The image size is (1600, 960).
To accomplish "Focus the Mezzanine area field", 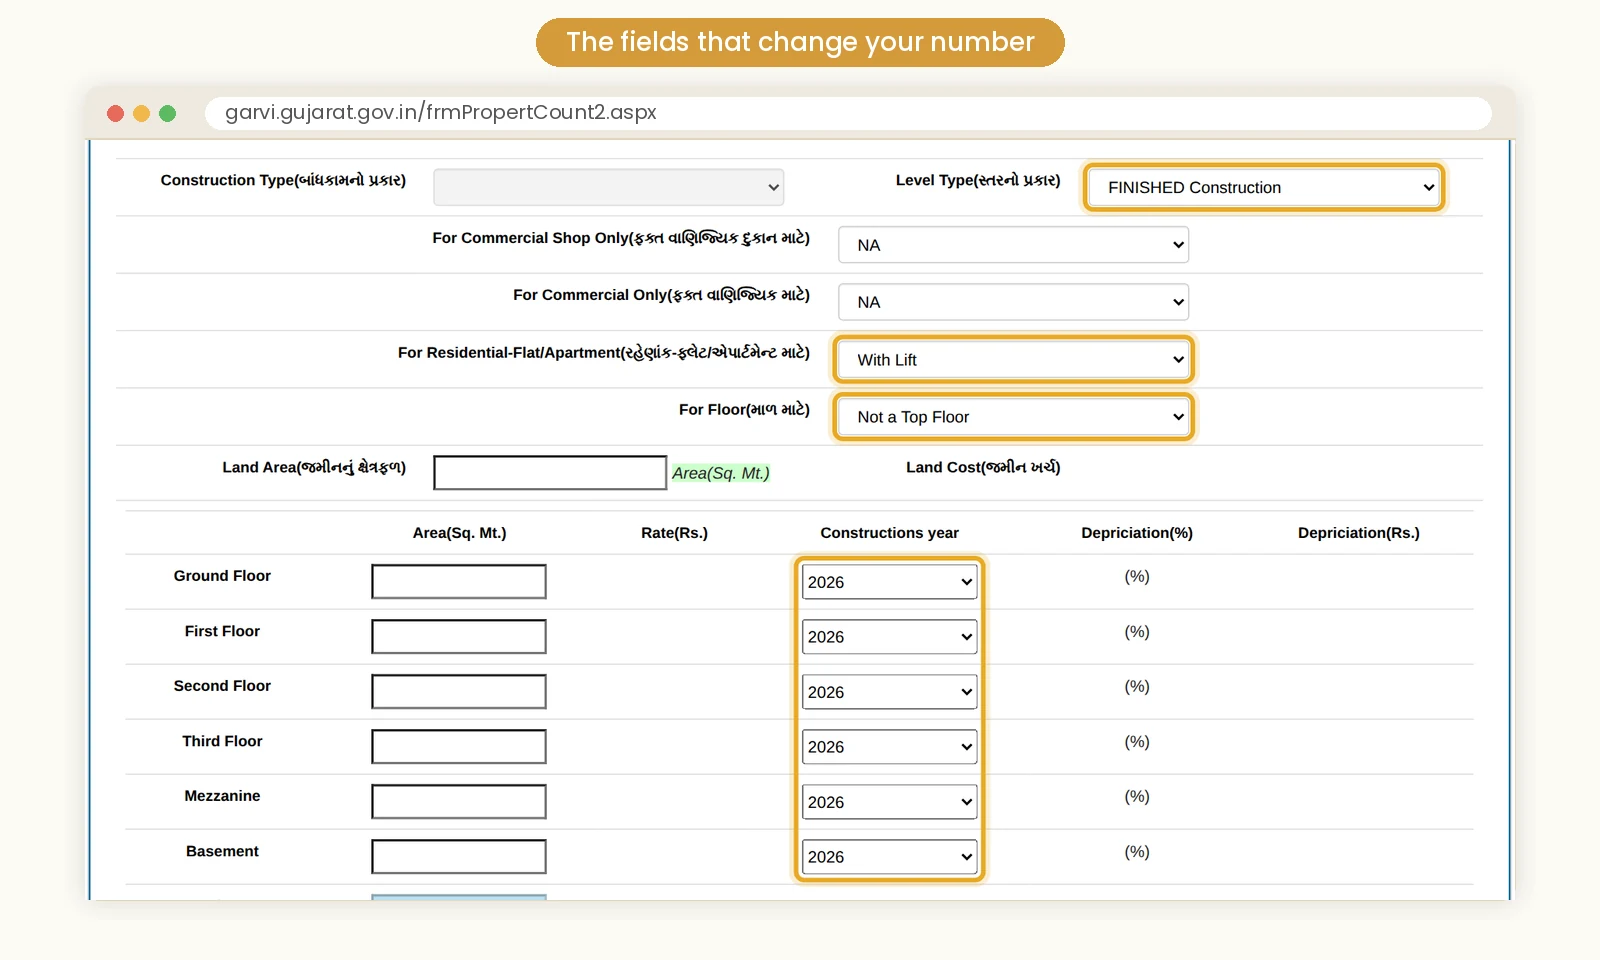I will pos(459,802).
